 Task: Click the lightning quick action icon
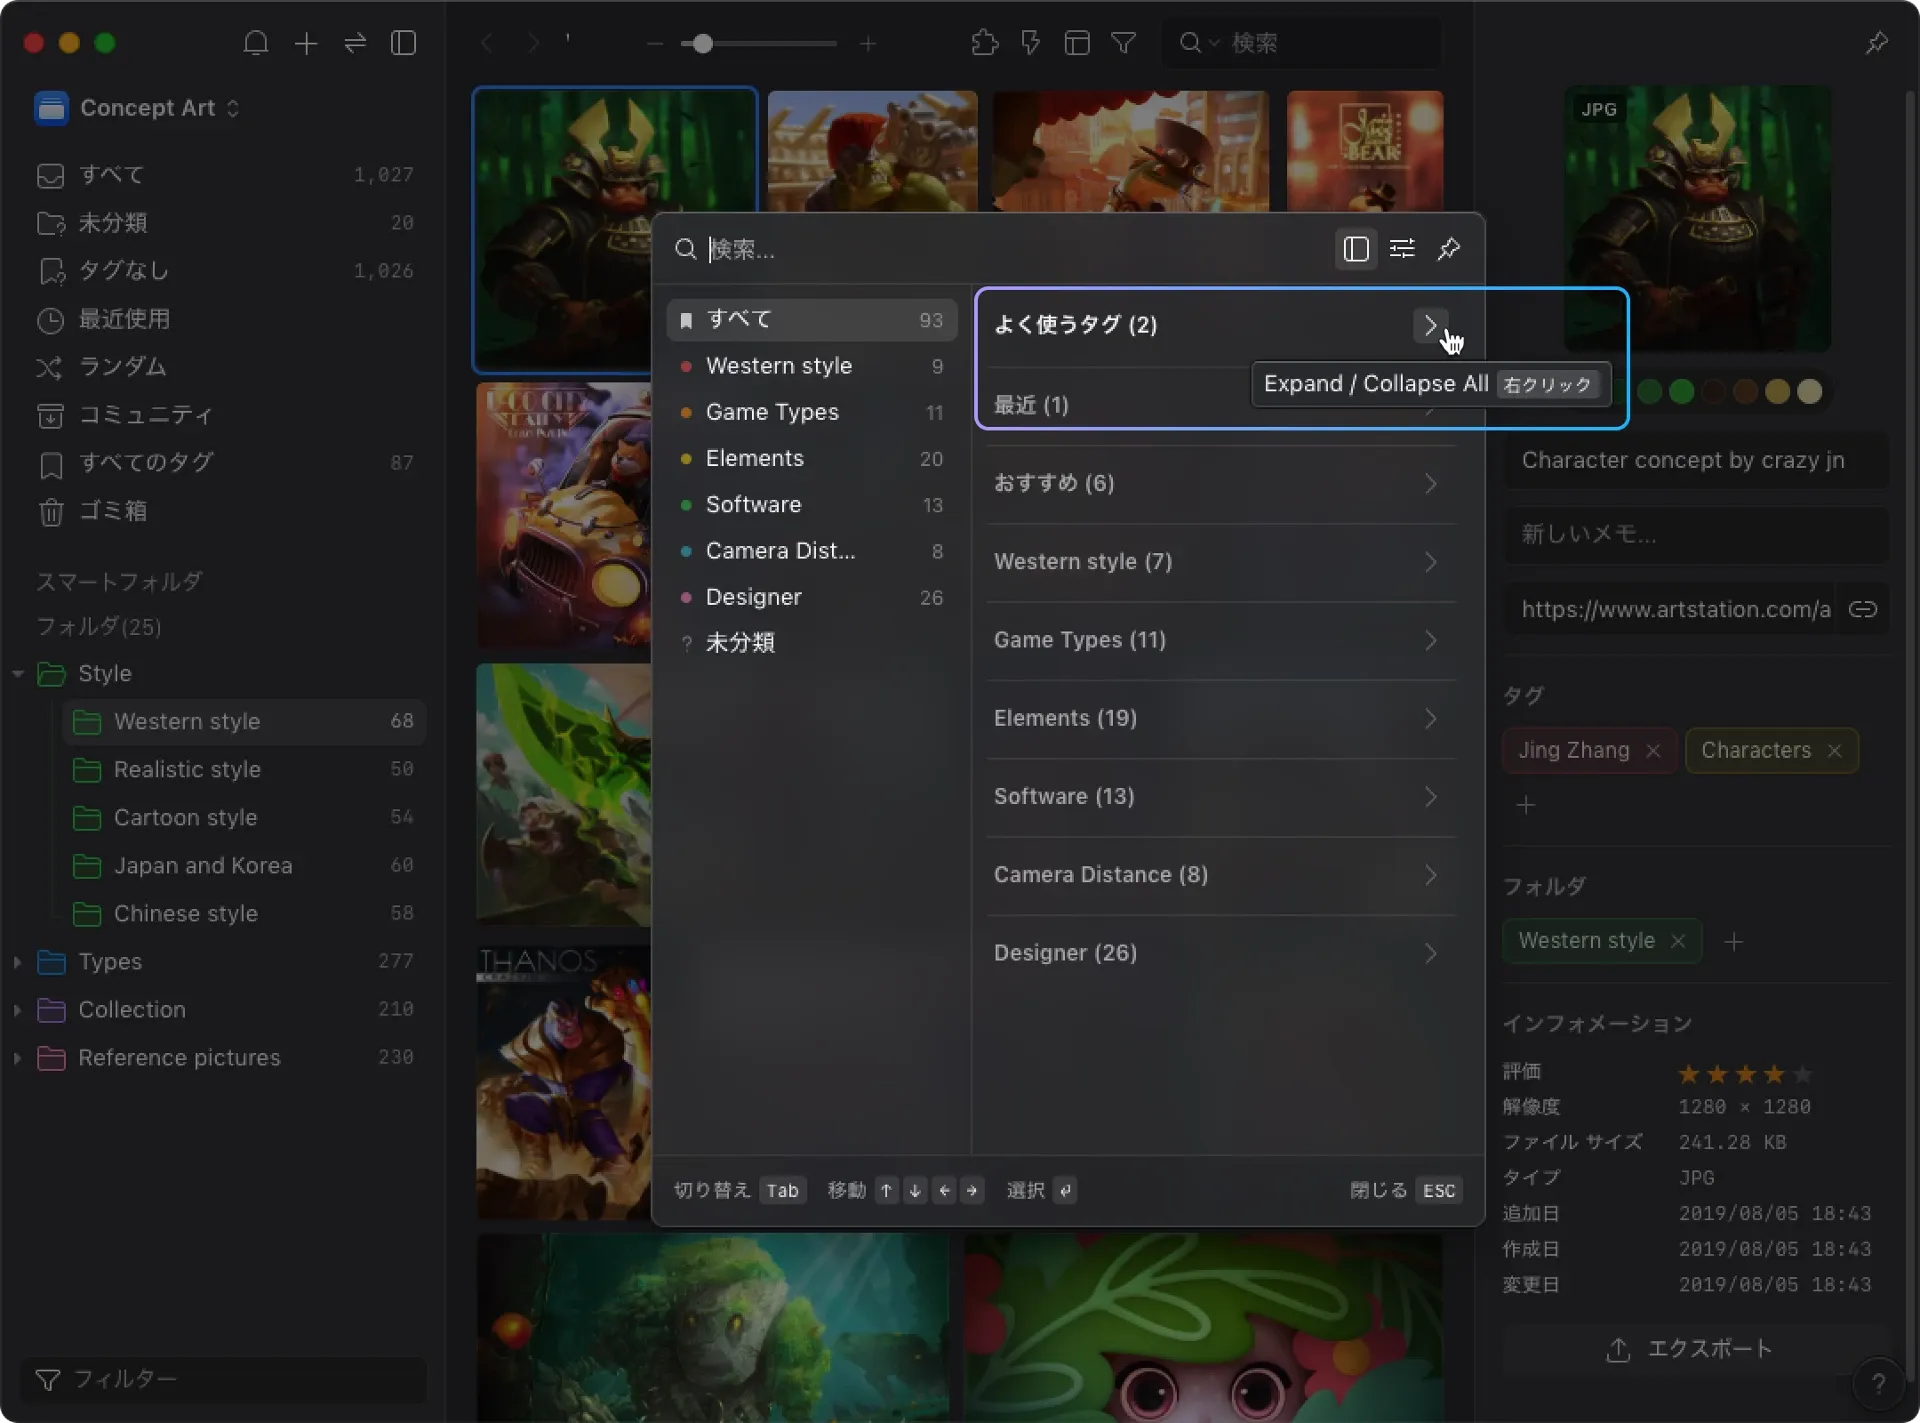coord(1030,43)
